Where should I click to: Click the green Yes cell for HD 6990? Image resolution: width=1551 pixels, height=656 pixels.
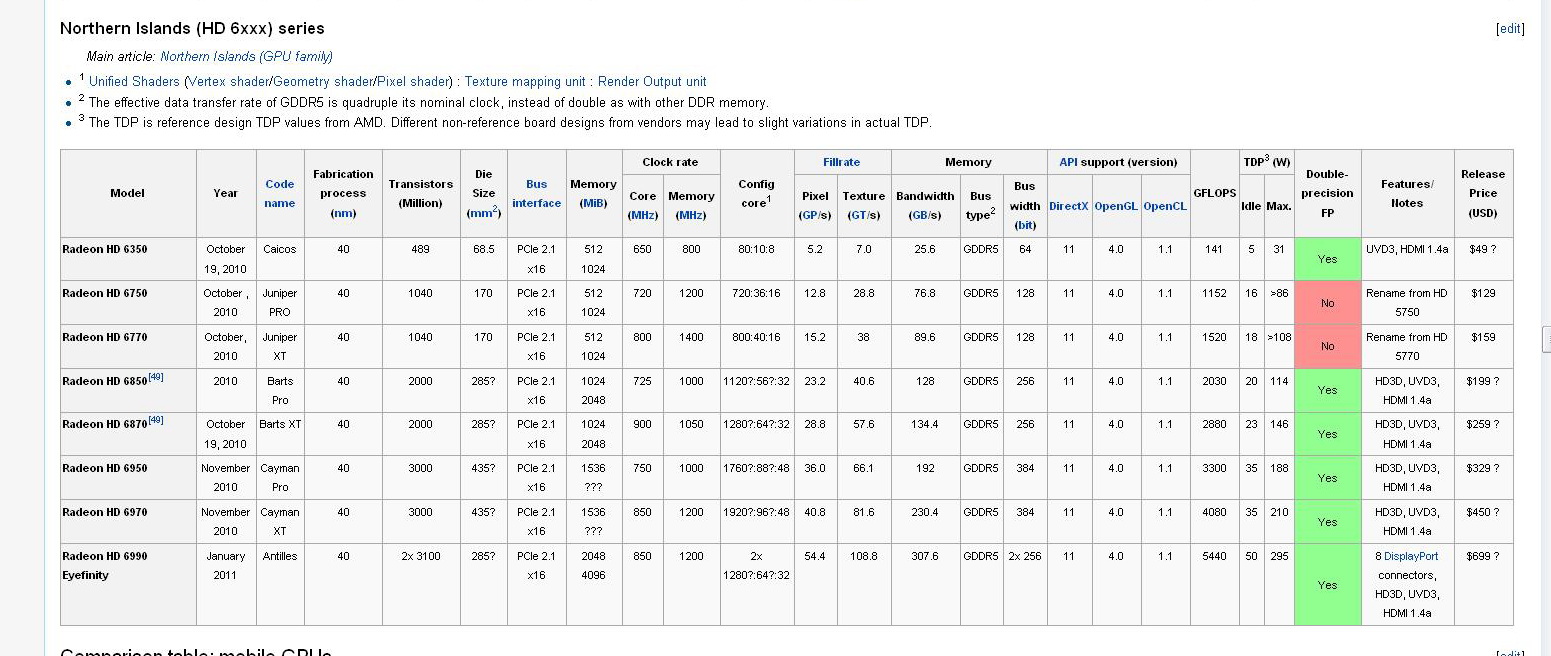[1327, 585]
